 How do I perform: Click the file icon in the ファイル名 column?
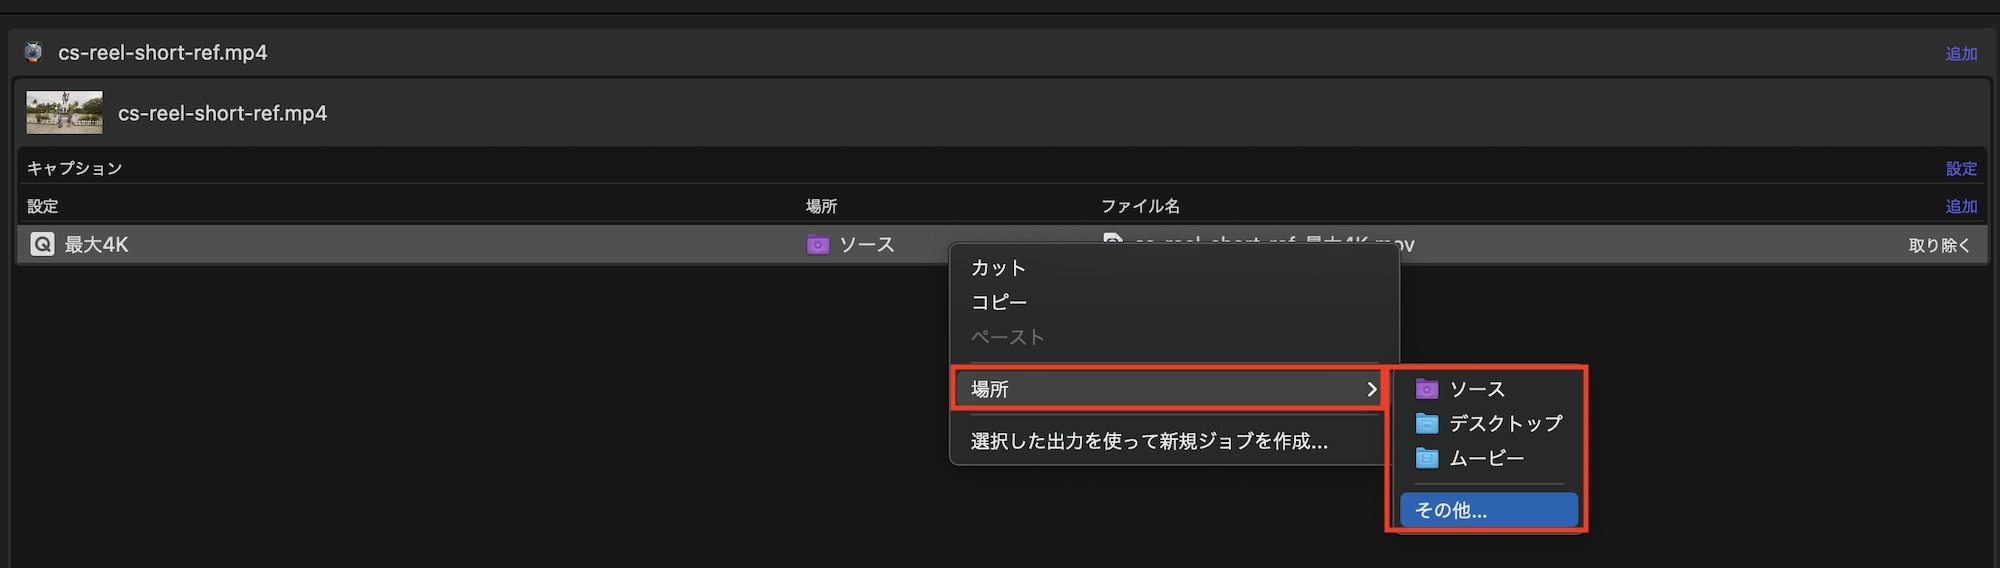(1112, 240)
